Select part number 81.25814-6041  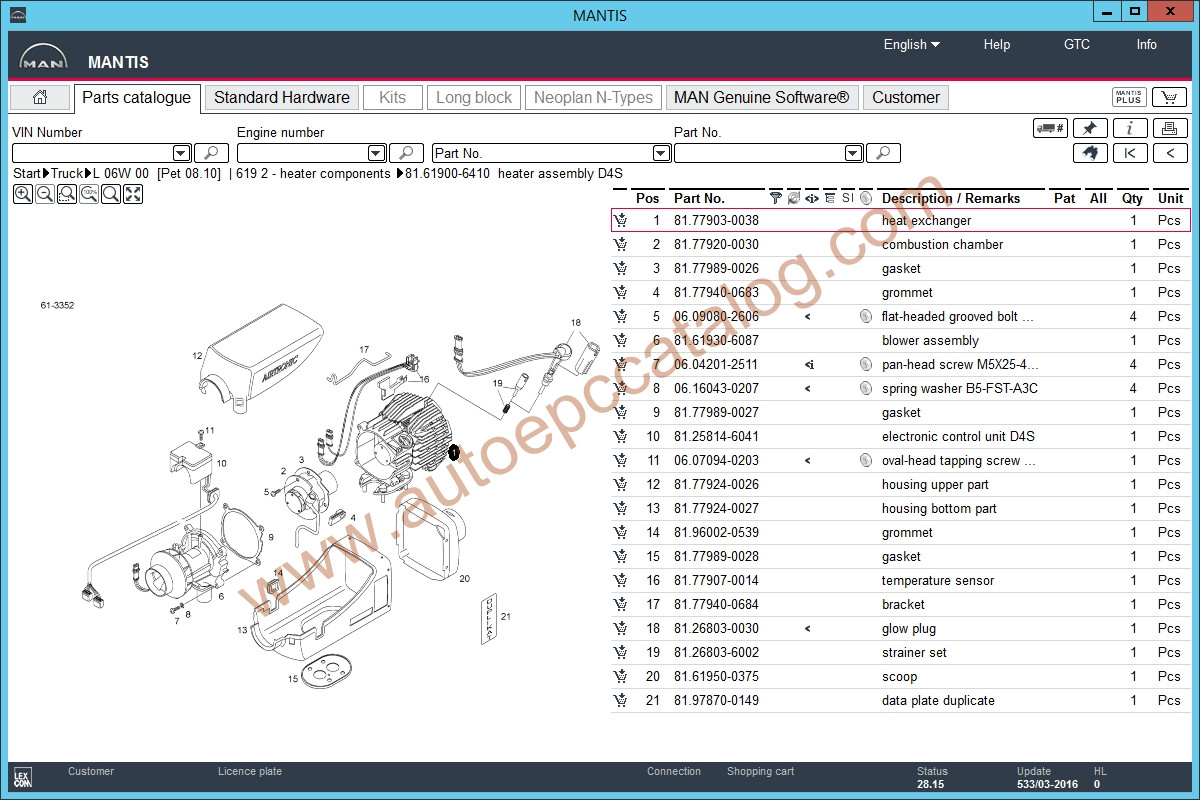tap(716, 436)
